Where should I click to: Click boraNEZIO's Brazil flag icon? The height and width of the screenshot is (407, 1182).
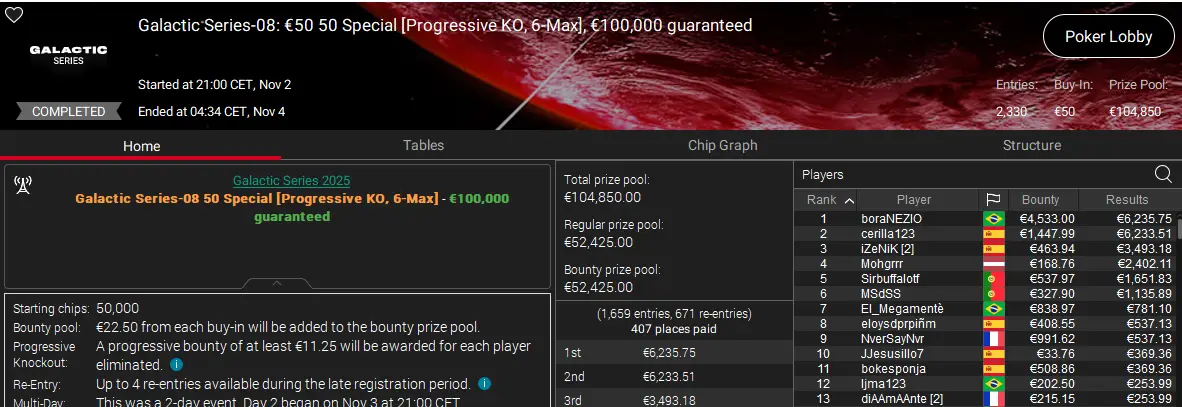[x=993, y=219]
